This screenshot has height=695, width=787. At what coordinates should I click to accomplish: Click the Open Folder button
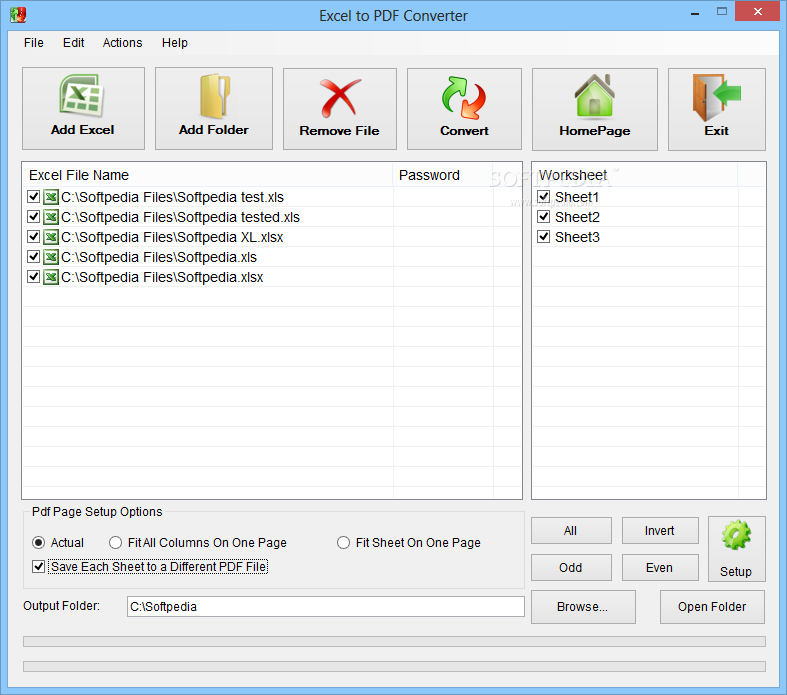click(712, 607)
